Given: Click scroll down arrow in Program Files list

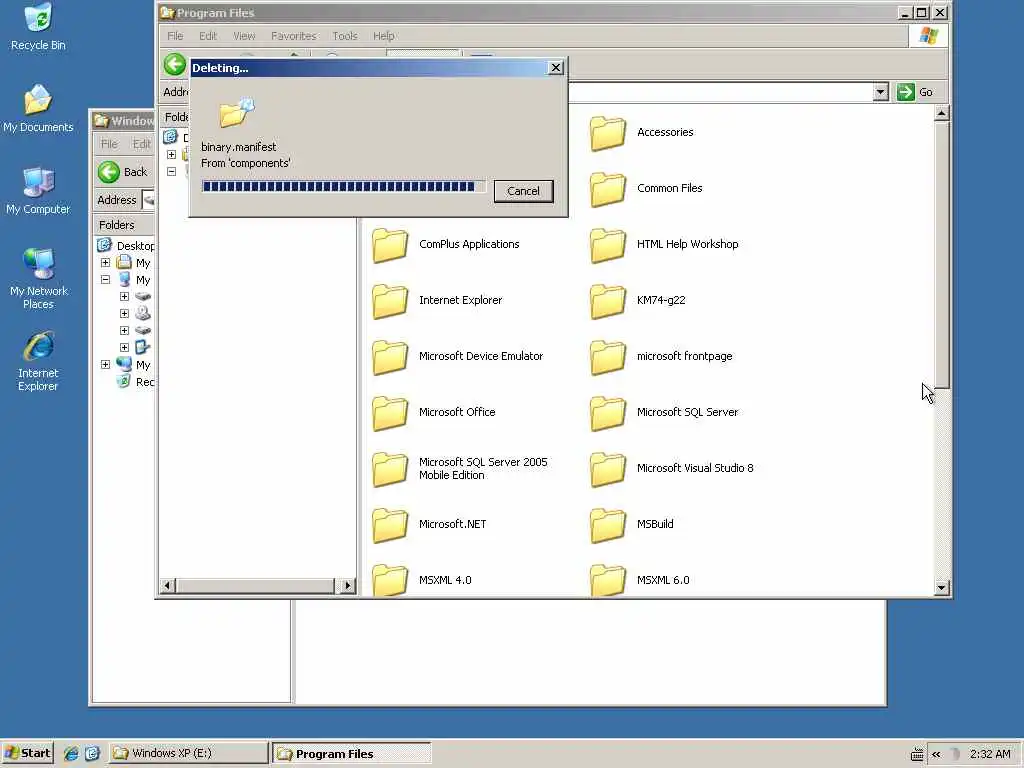Looking at the screenshot, I should coord(941,587).
